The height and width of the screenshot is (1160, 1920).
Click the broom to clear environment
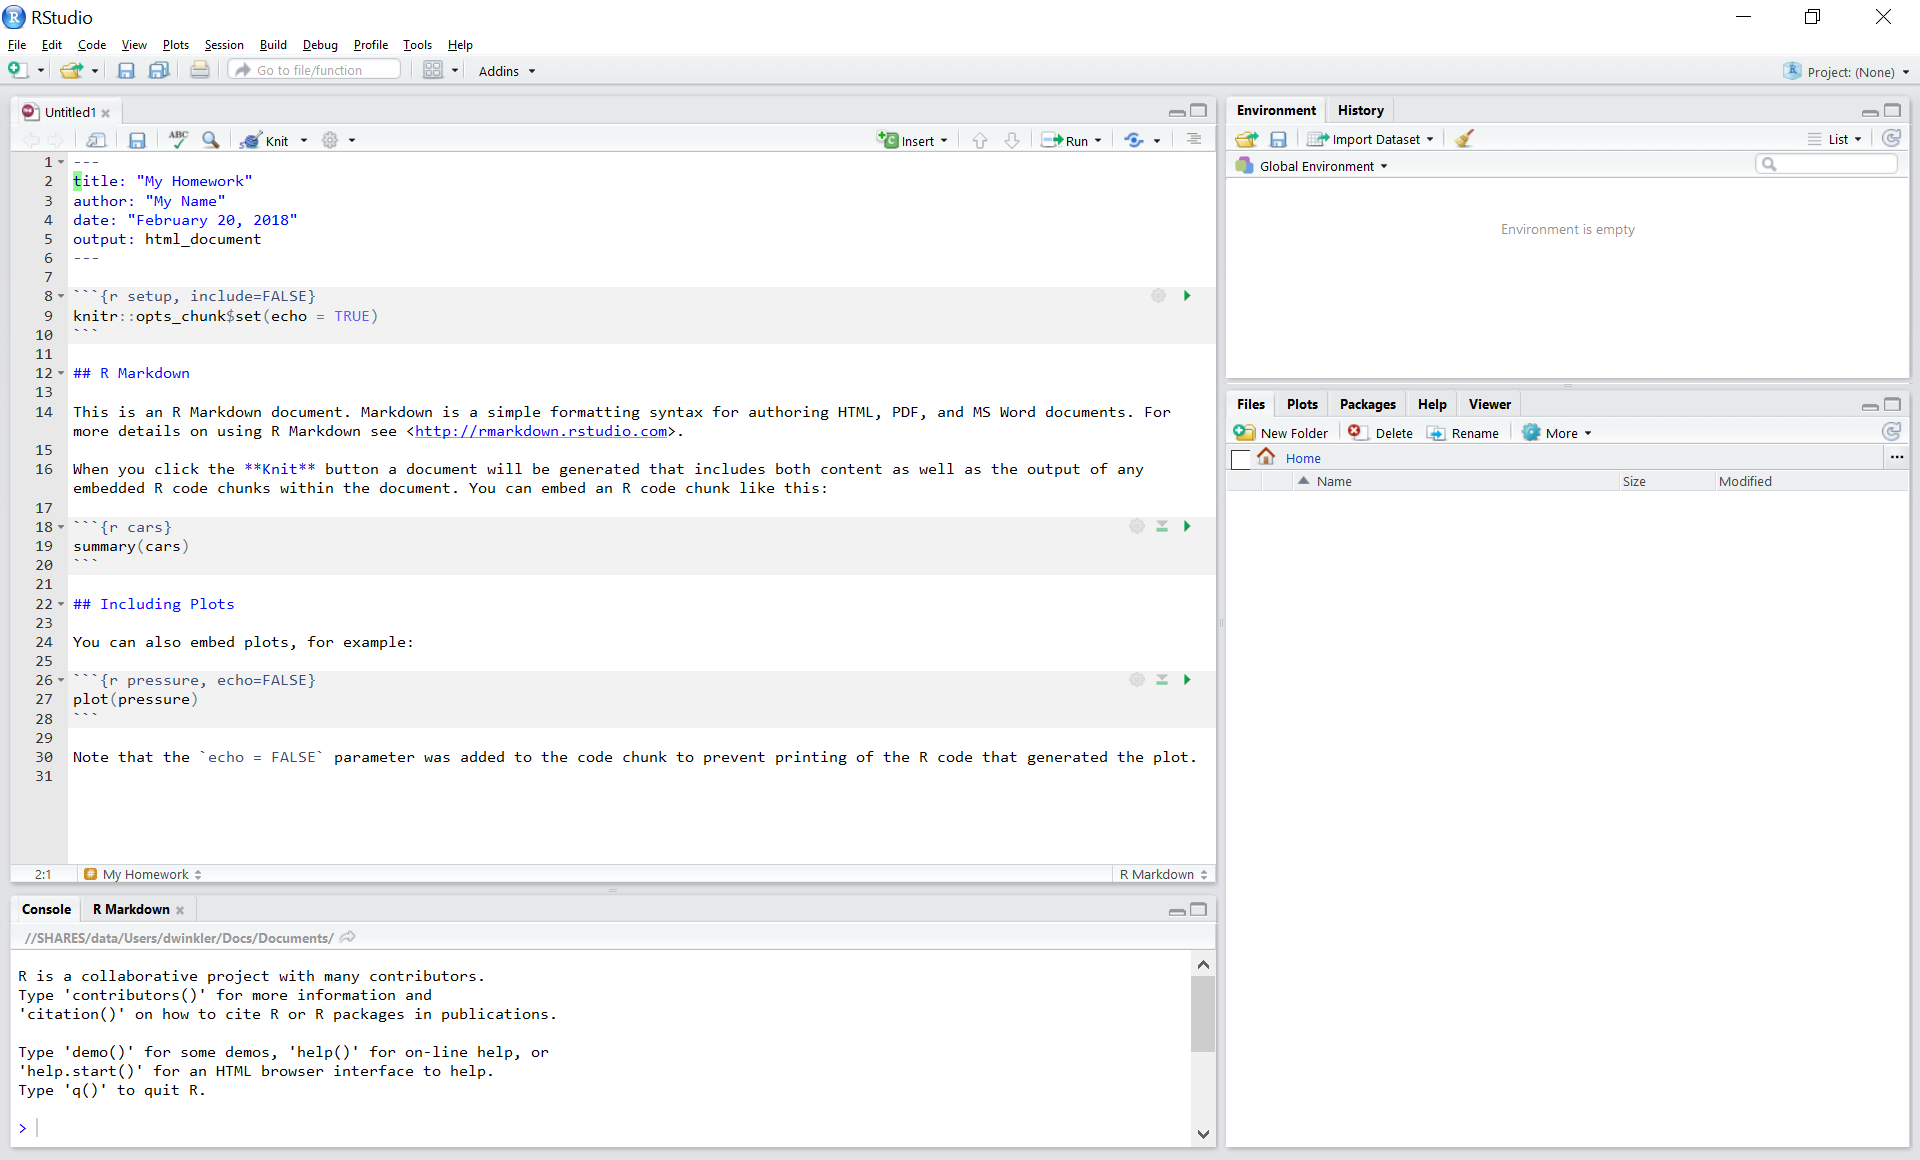point(1464,139)
